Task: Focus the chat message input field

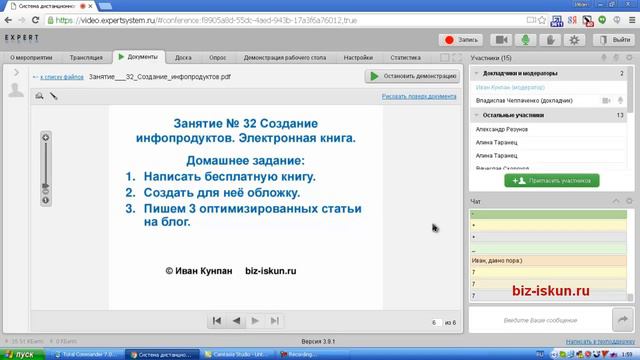Action: click(x=540, y=320)
